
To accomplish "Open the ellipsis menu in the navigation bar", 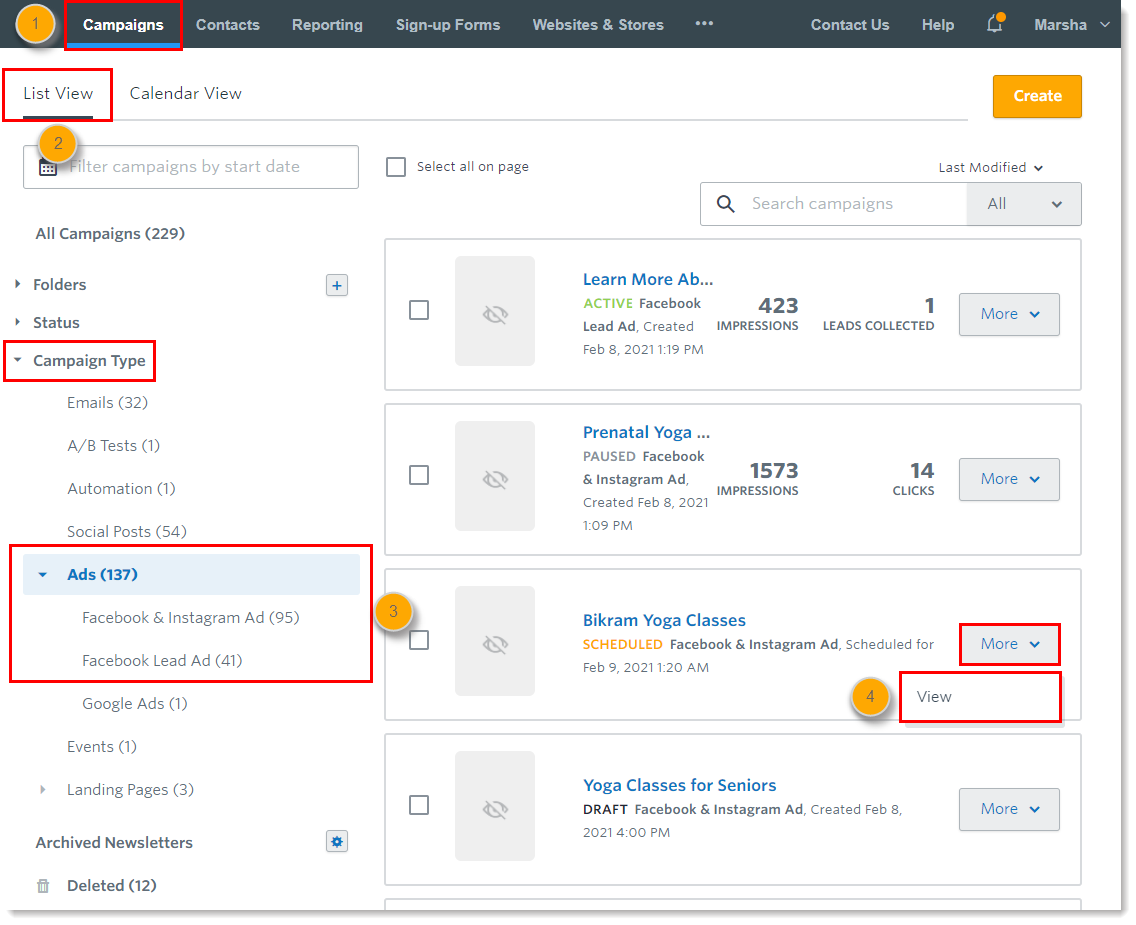I will coord(704,24).
